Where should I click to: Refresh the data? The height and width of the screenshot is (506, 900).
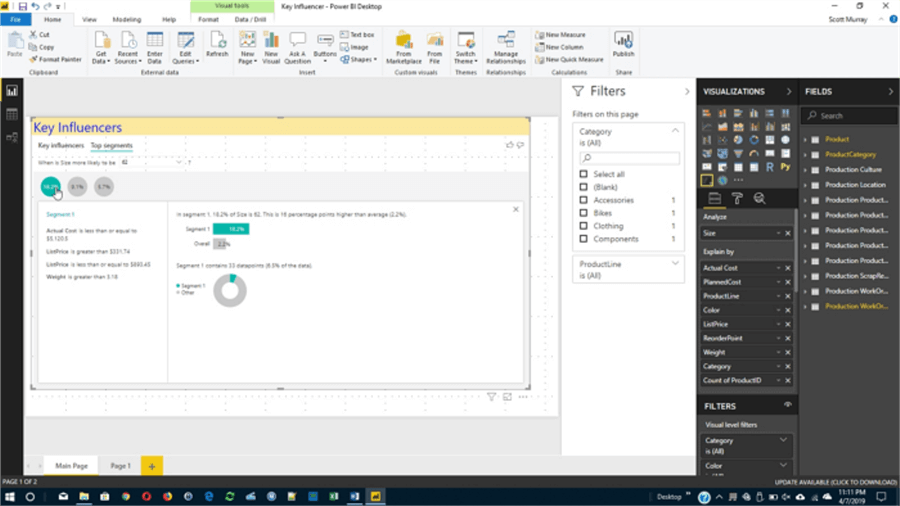(x=217, y=45)
